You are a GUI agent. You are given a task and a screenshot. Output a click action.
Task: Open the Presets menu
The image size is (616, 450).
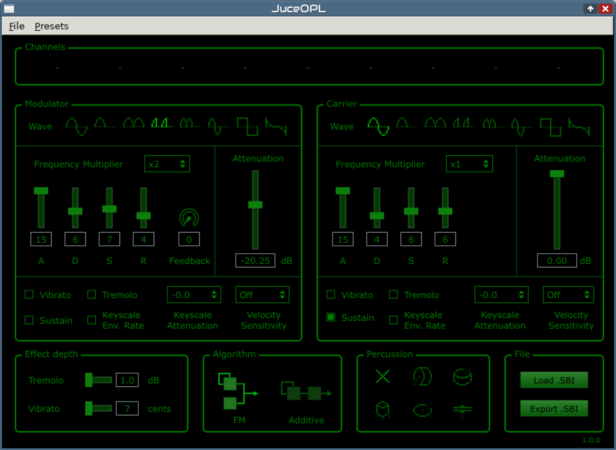click(x=51, y=26)
